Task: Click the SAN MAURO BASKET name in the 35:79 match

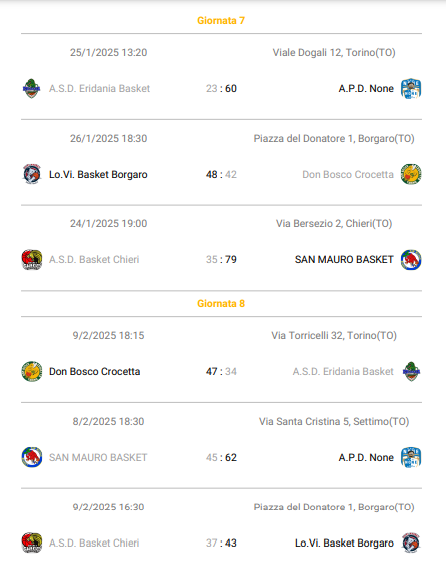Action: (x=344, y=259)
